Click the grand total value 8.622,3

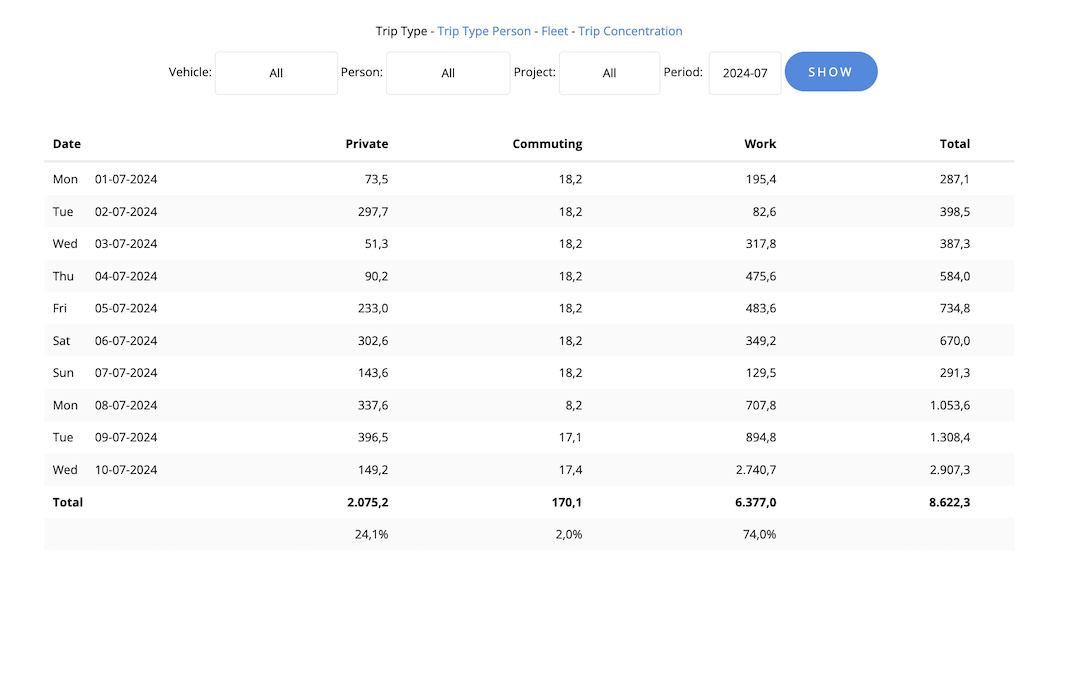pyautogui.click(x=949, y=502)
